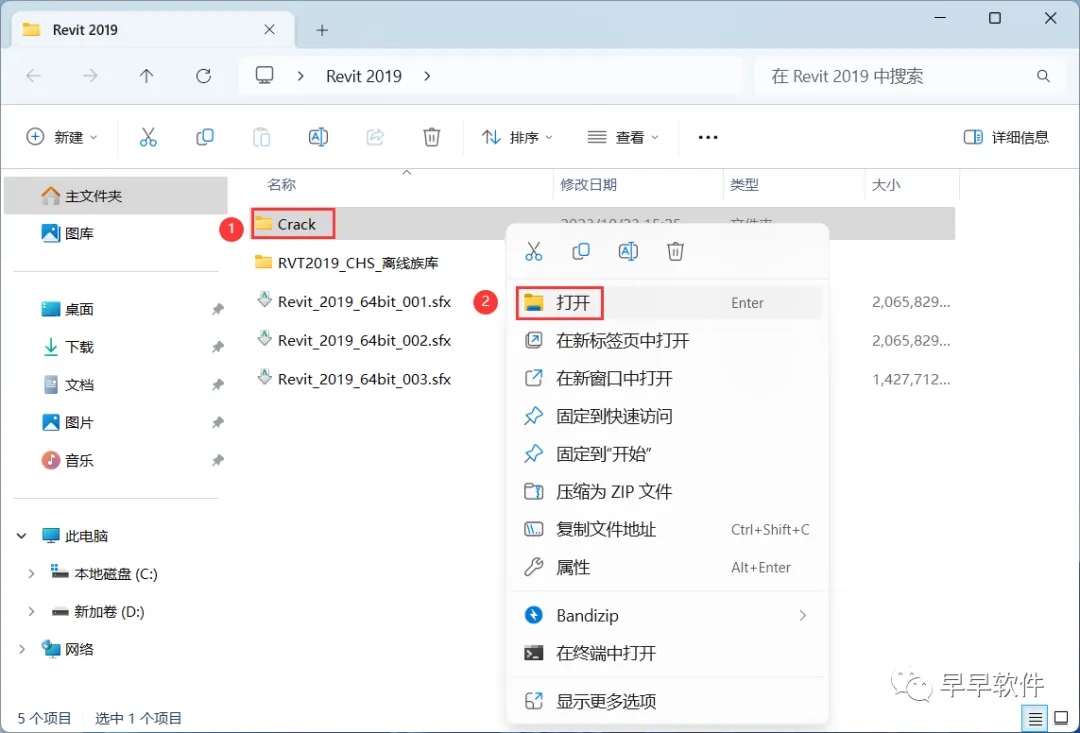
Task: Close the Revit 2019 tab
Action: (269, 30)
